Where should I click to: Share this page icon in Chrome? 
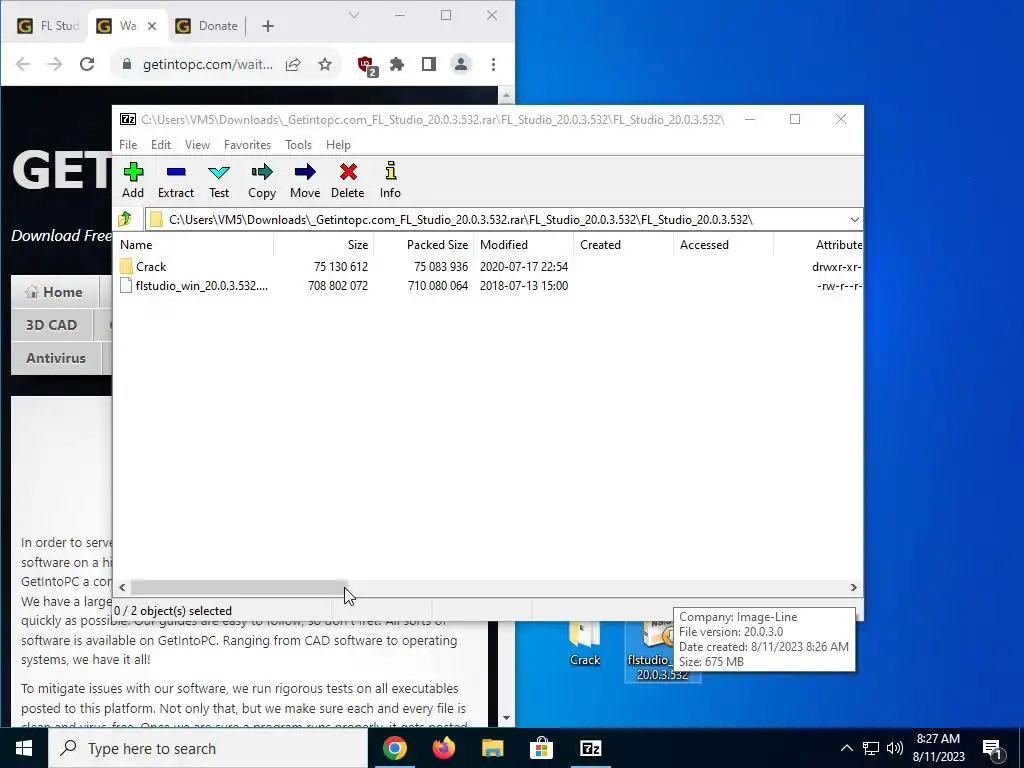(x=293, y=64)
